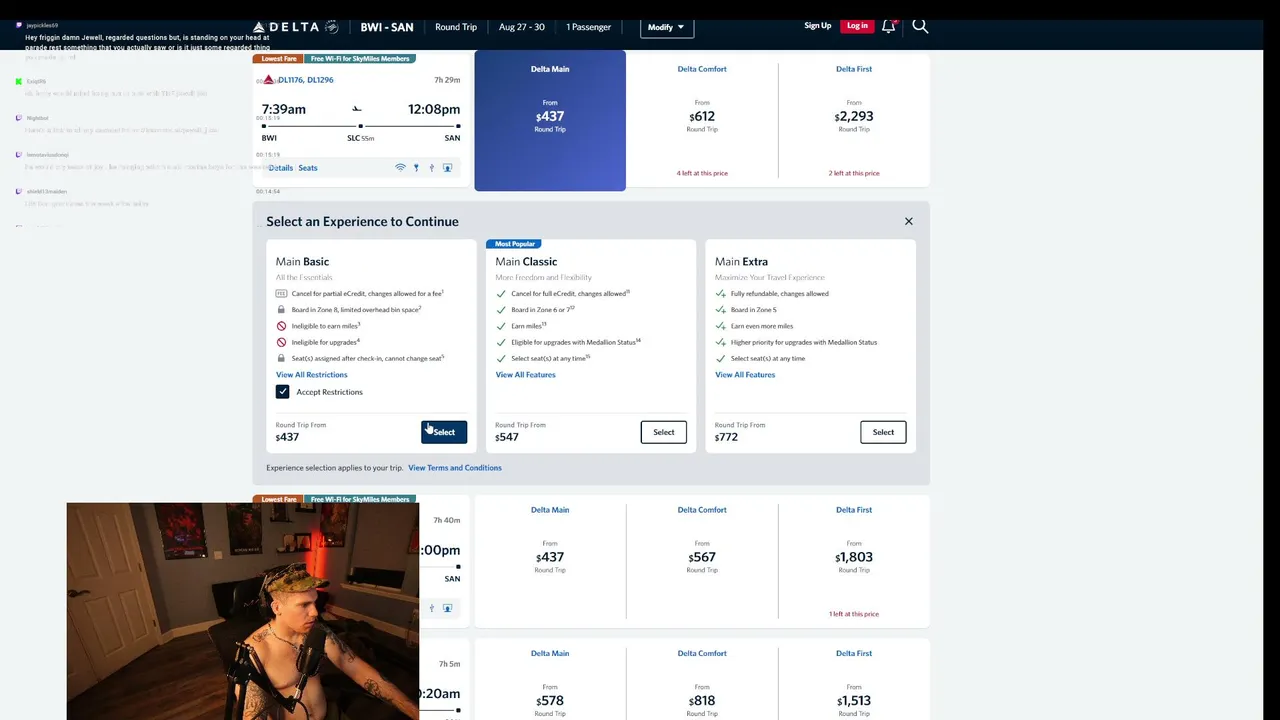The width and height of the screenshot is (1280, 720).
Task: Select the Delta First $2,293 fare
Action: 854,120
